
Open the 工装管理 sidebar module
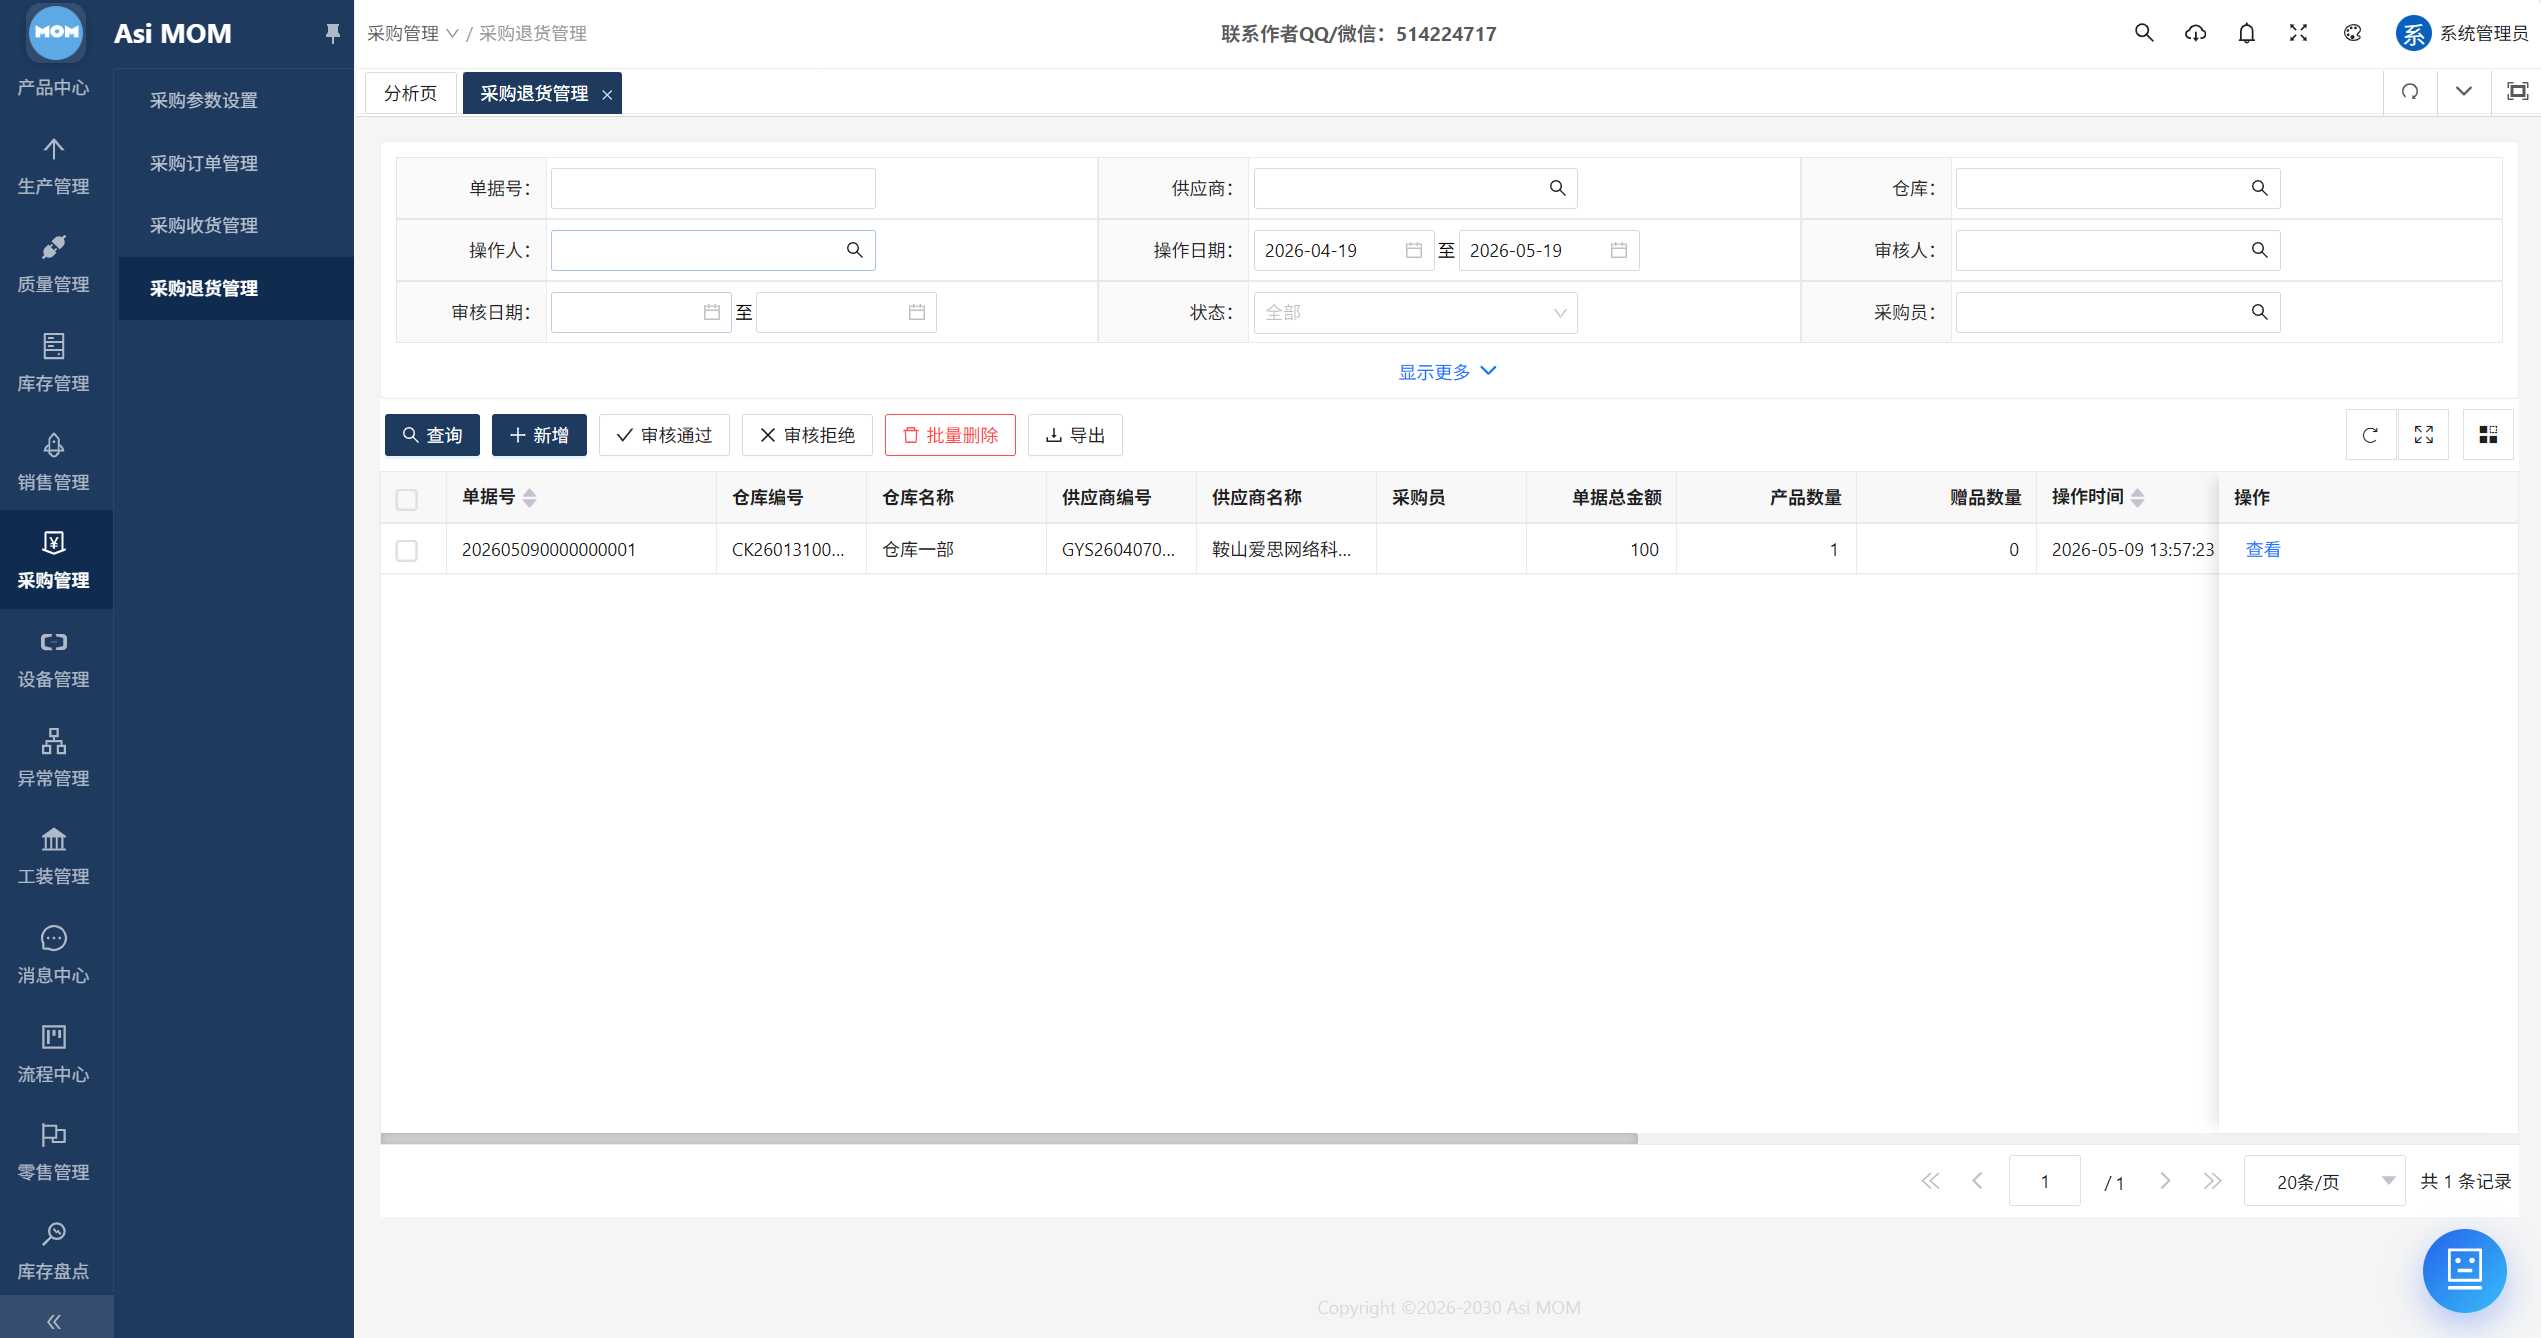coord(55,856)
